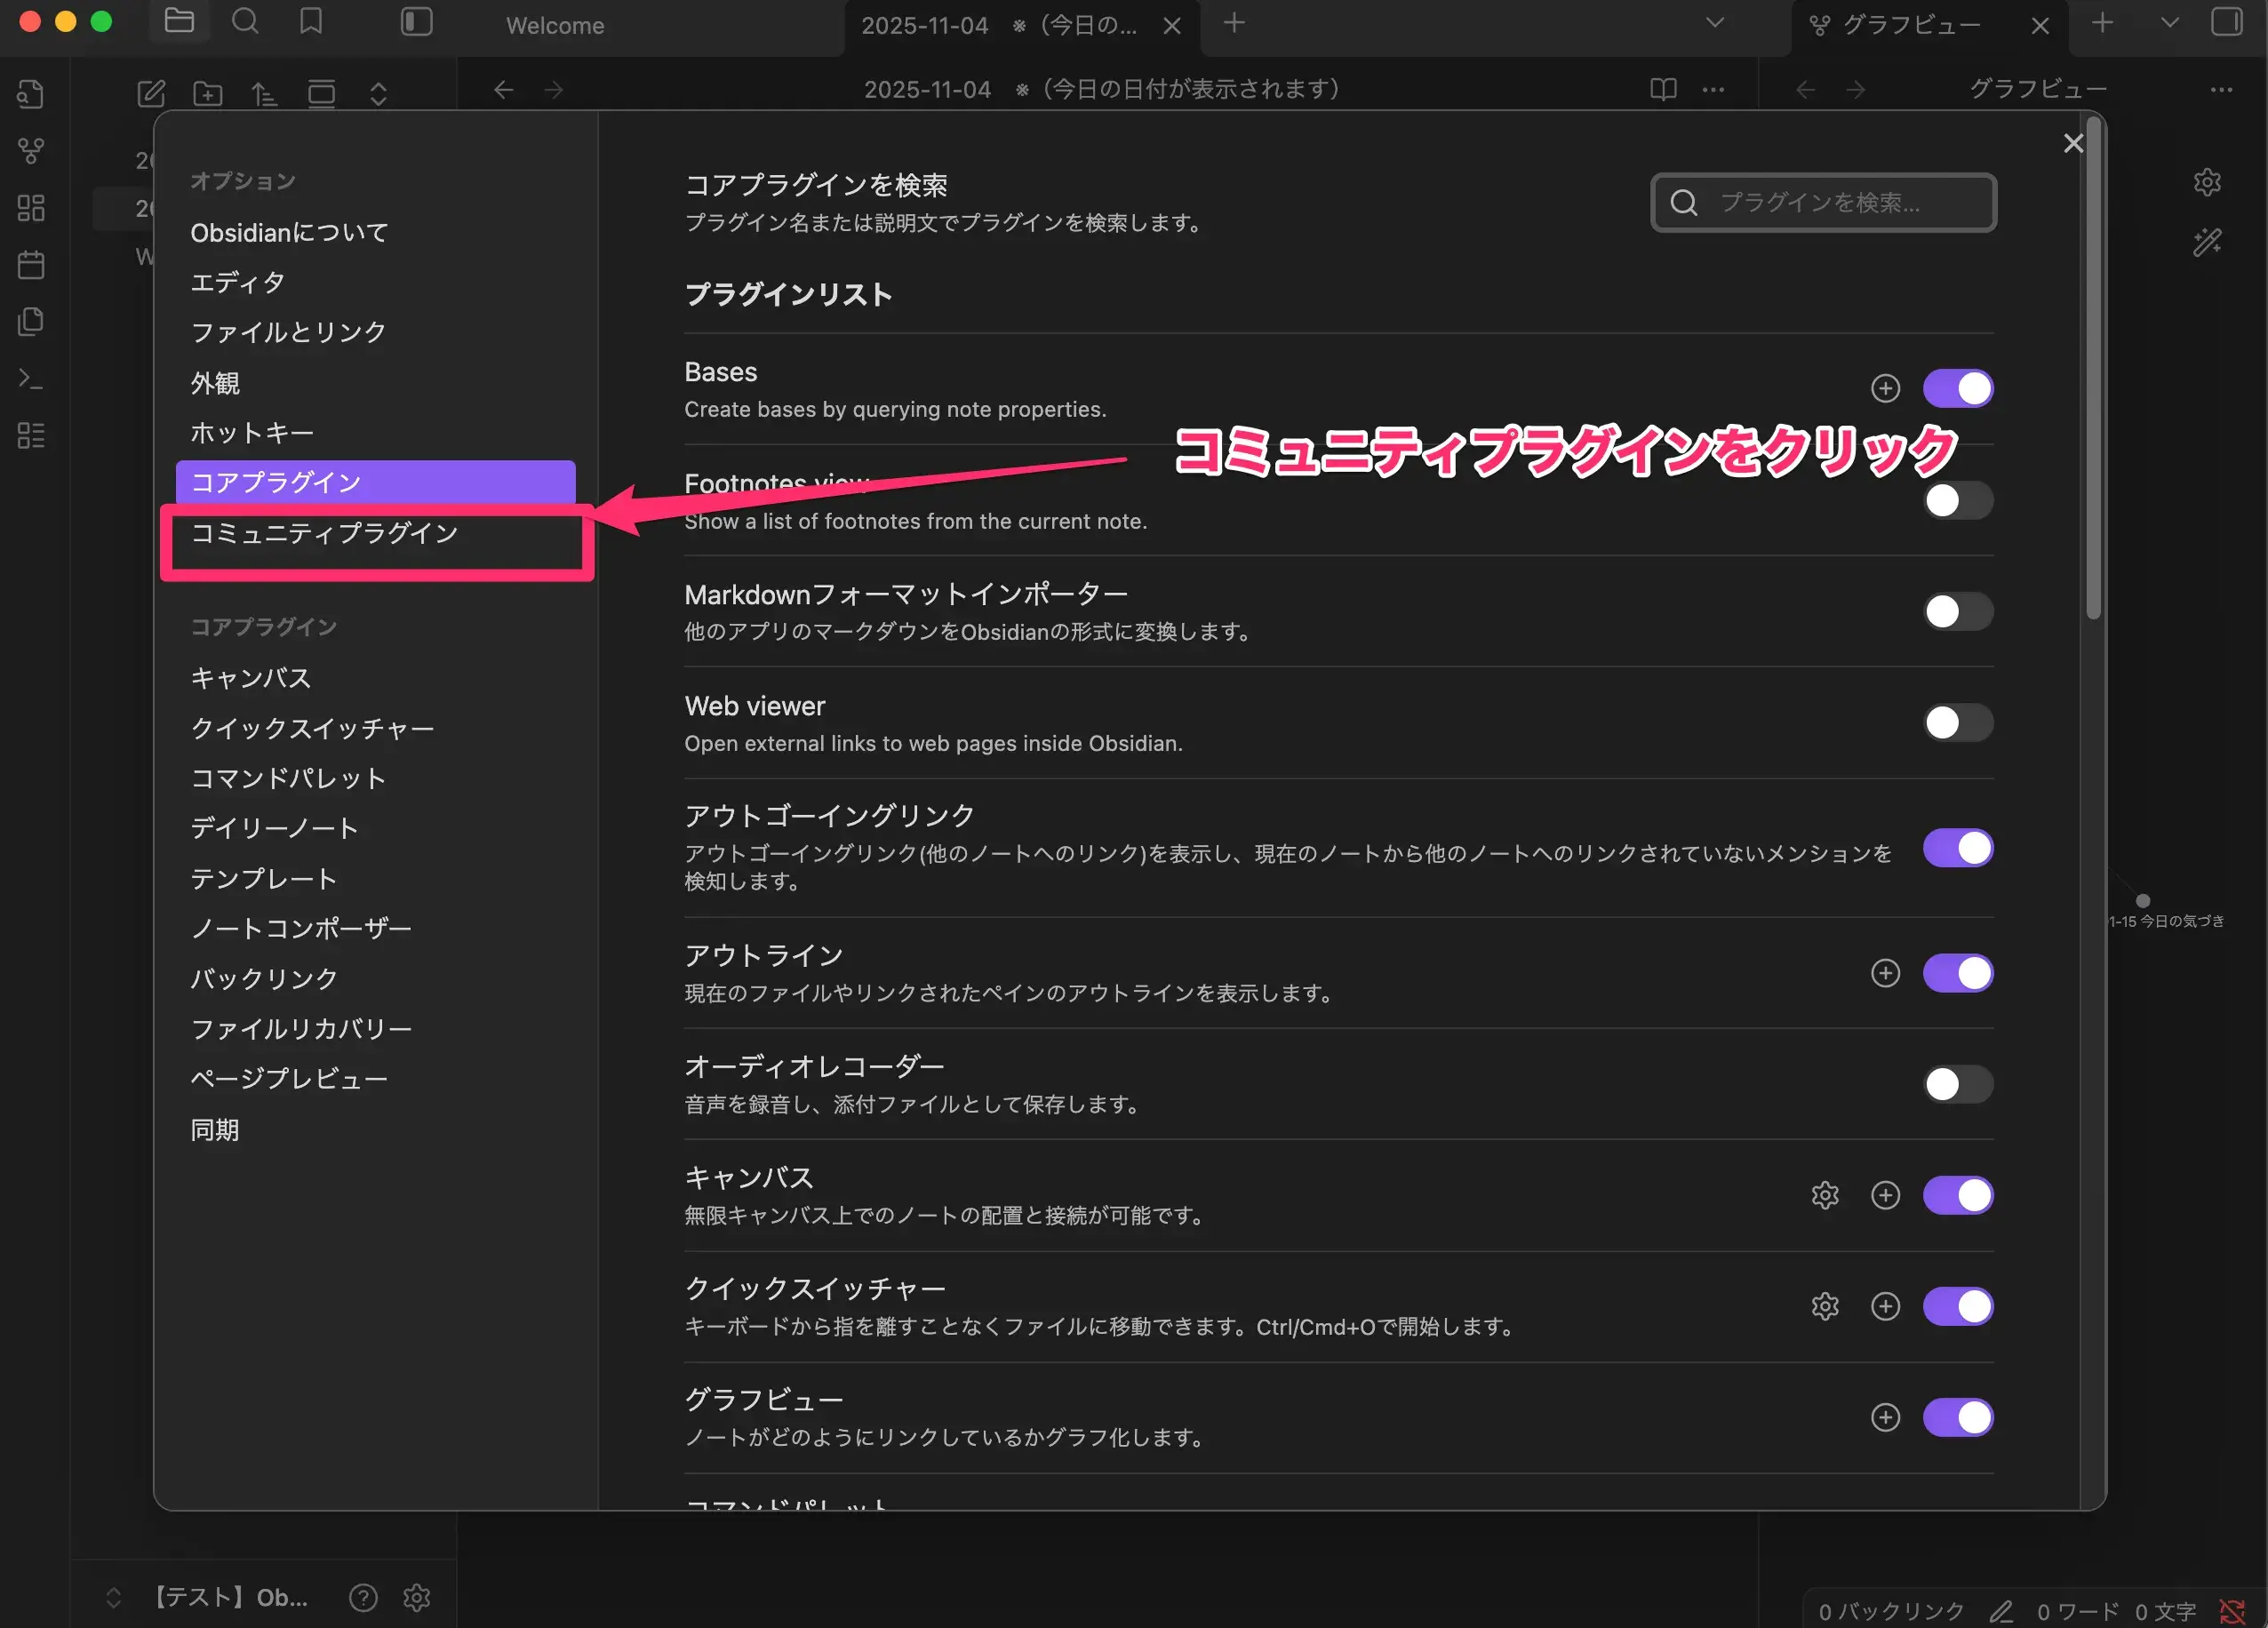Toggle the right sidebar collapse icon

[x=2226, y=22]
